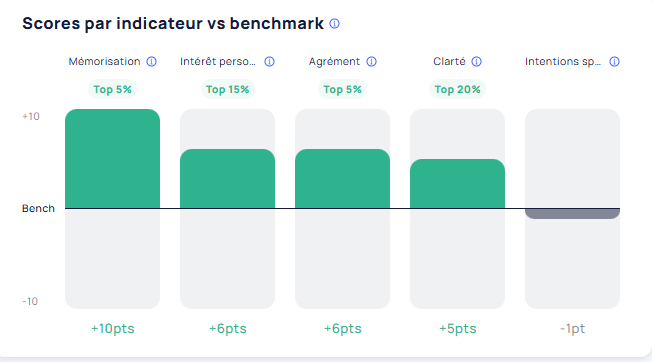Select the Agrément score bar
This screenshot has height=362, width=652.
click(343, 179)
